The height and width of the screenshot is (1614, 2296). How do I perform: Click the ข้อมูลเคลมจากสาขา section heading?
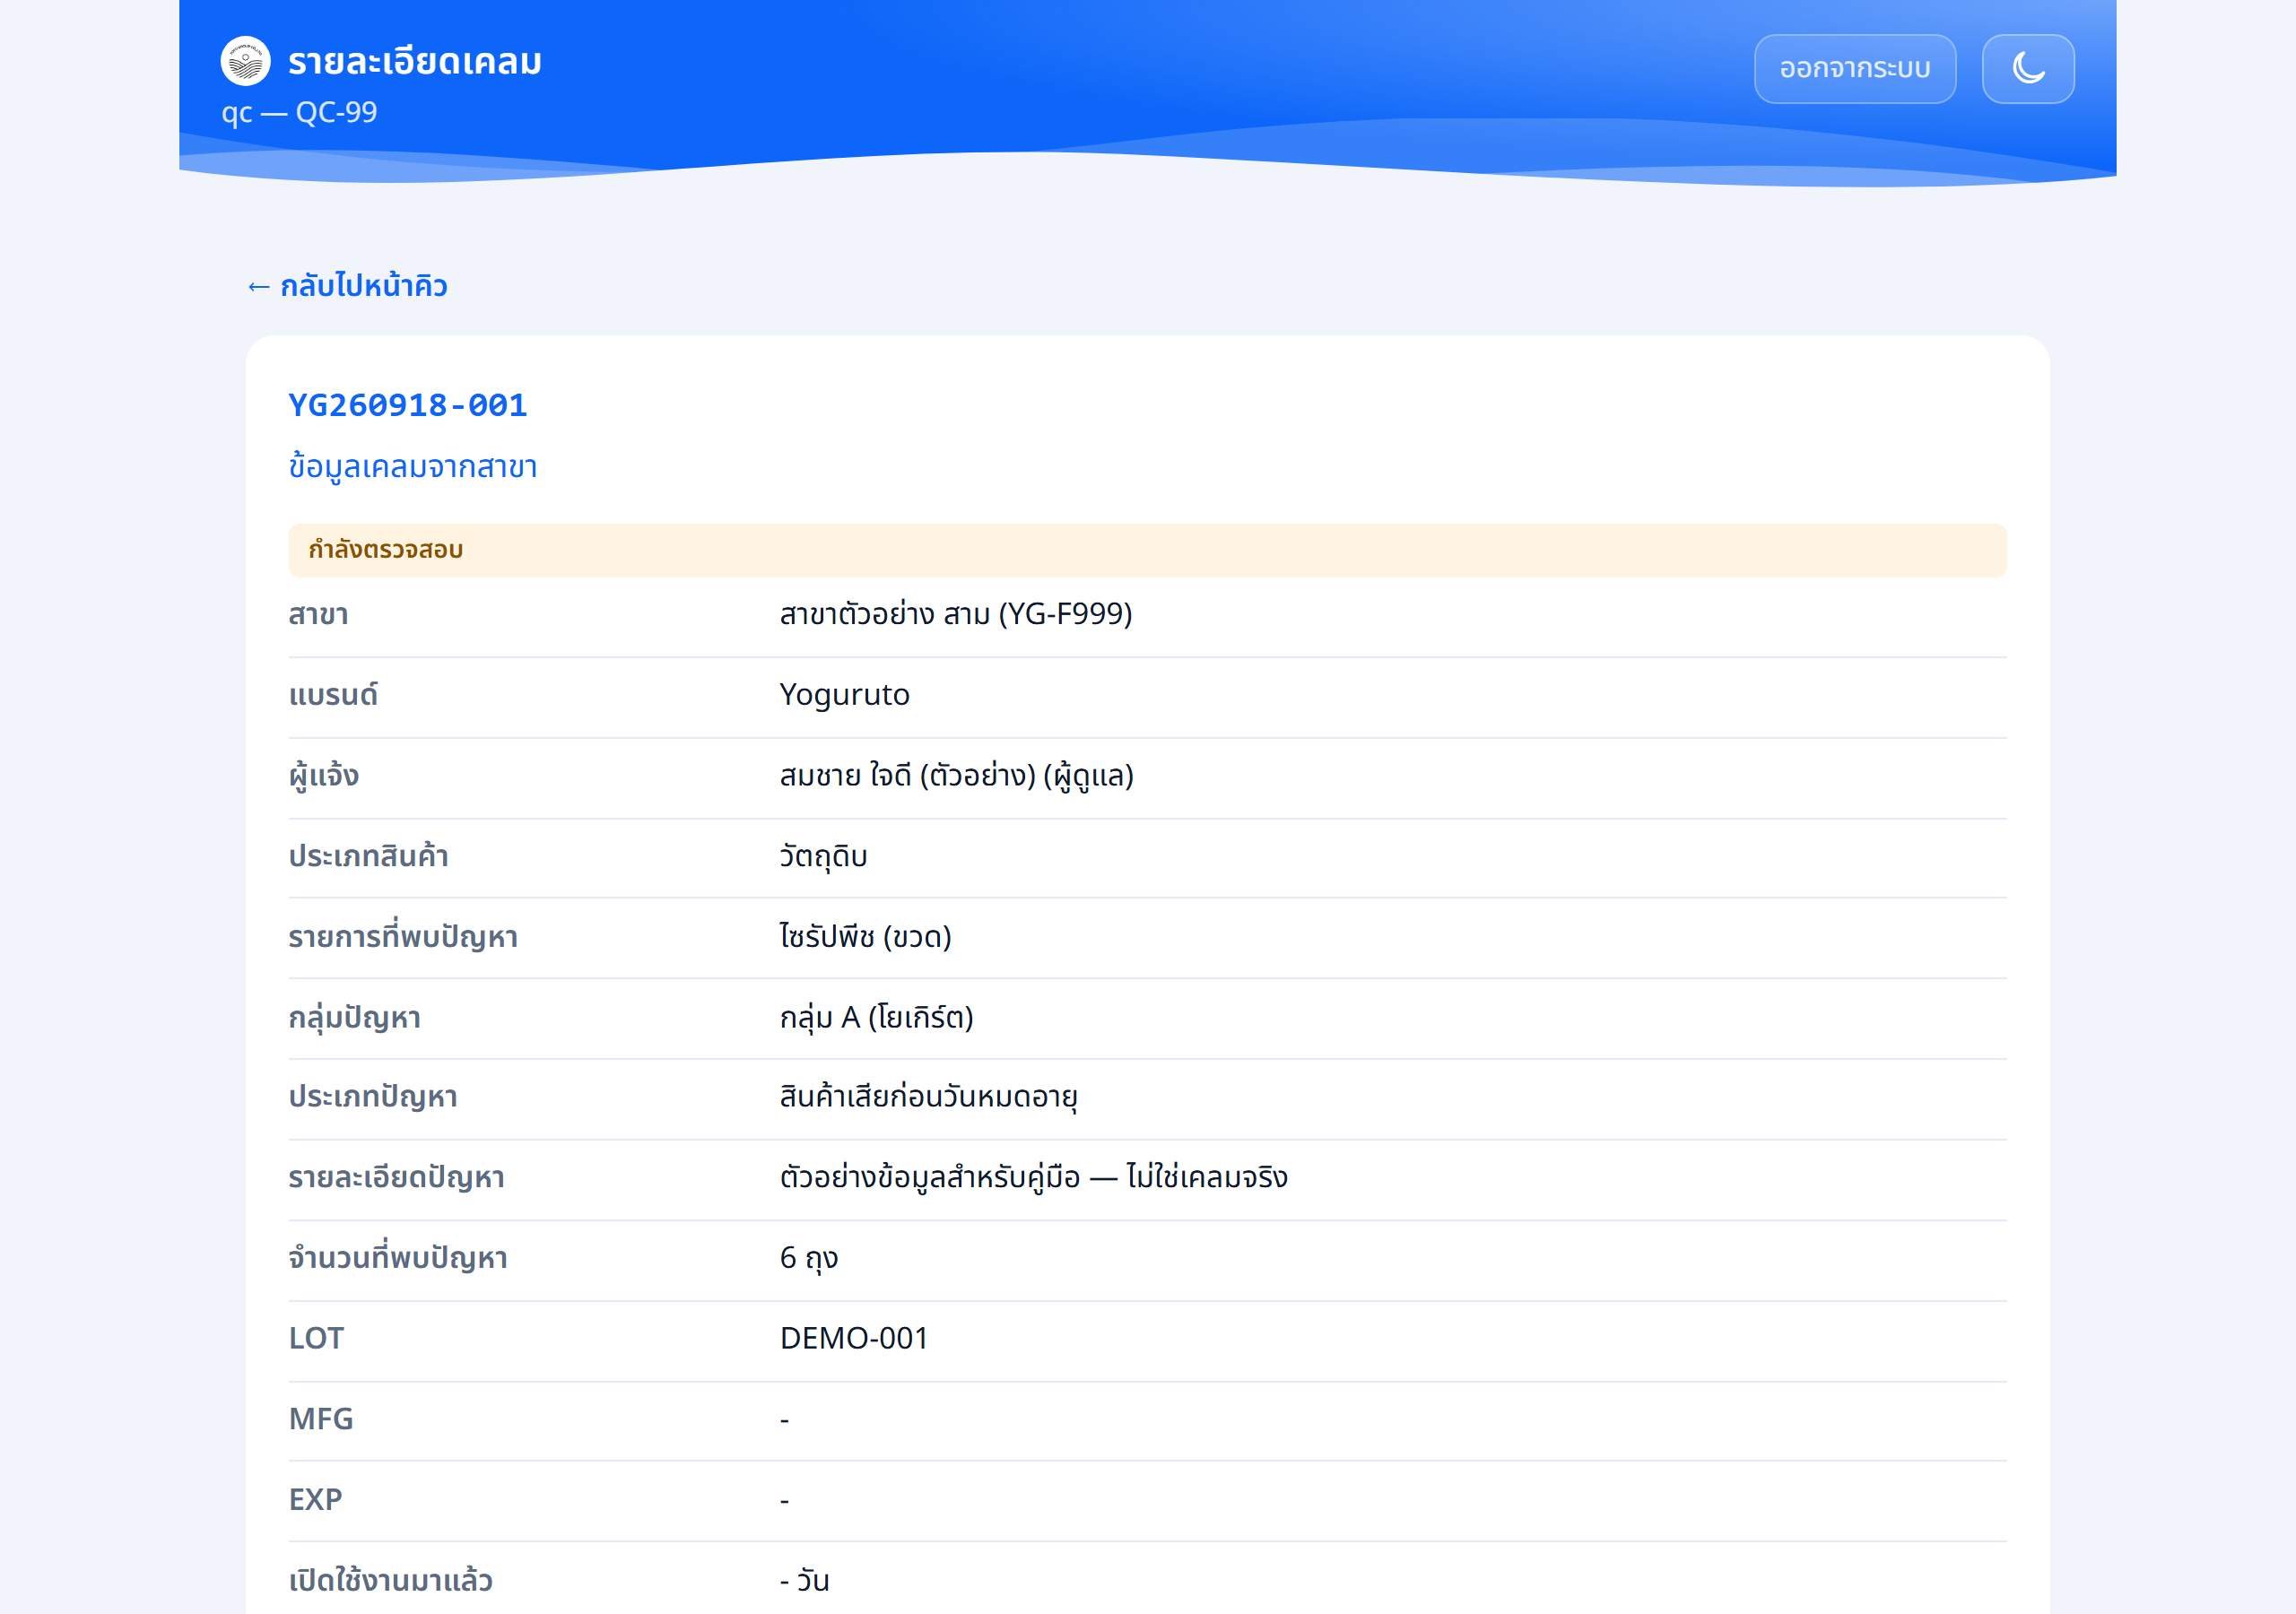pyautogui.click(x=412, y=467)
